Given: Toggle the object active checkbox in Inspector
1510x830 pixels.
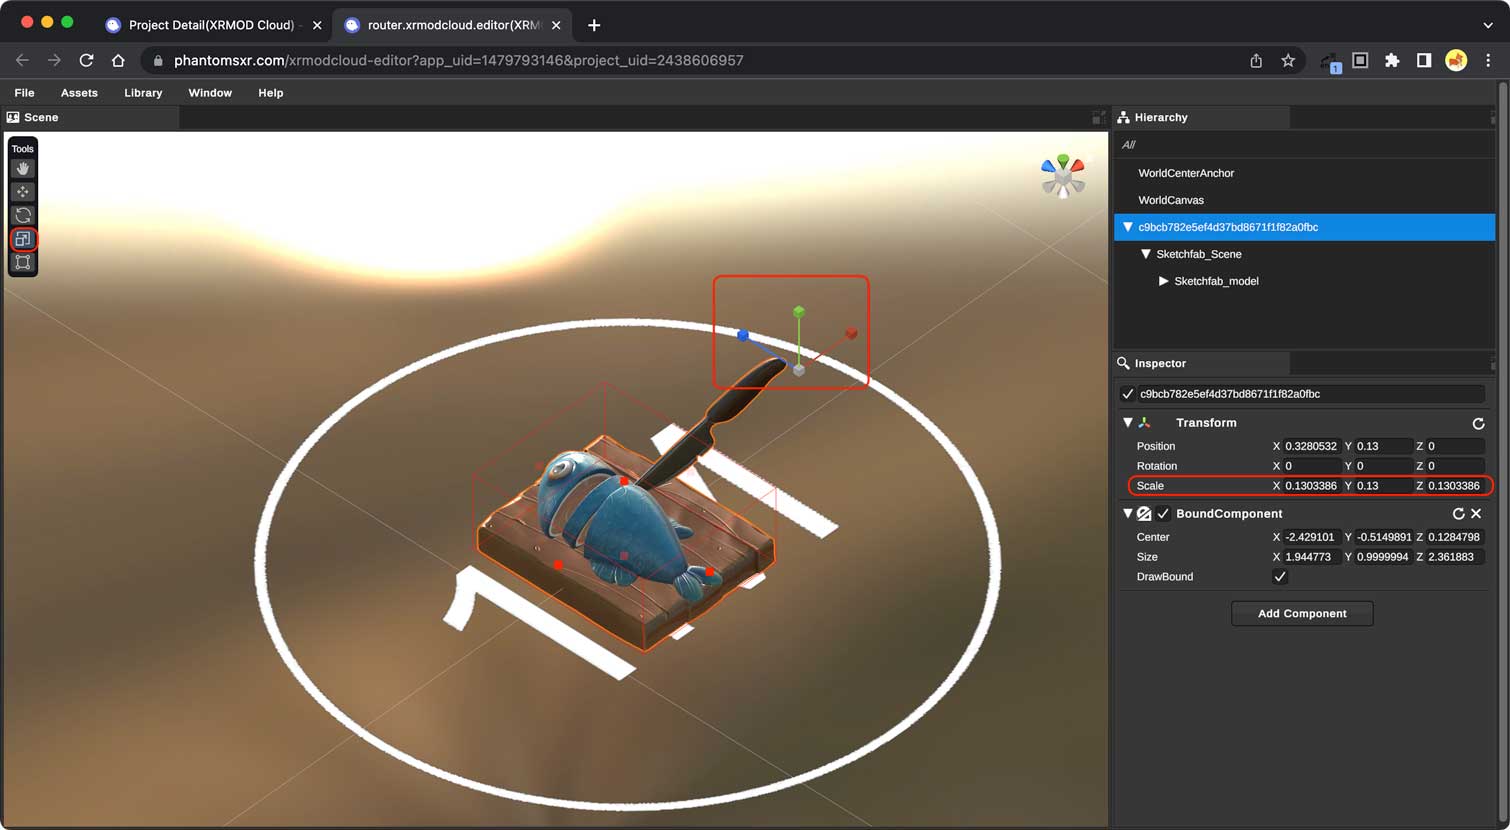Looking at the screenshot, I should [1128, 394].
